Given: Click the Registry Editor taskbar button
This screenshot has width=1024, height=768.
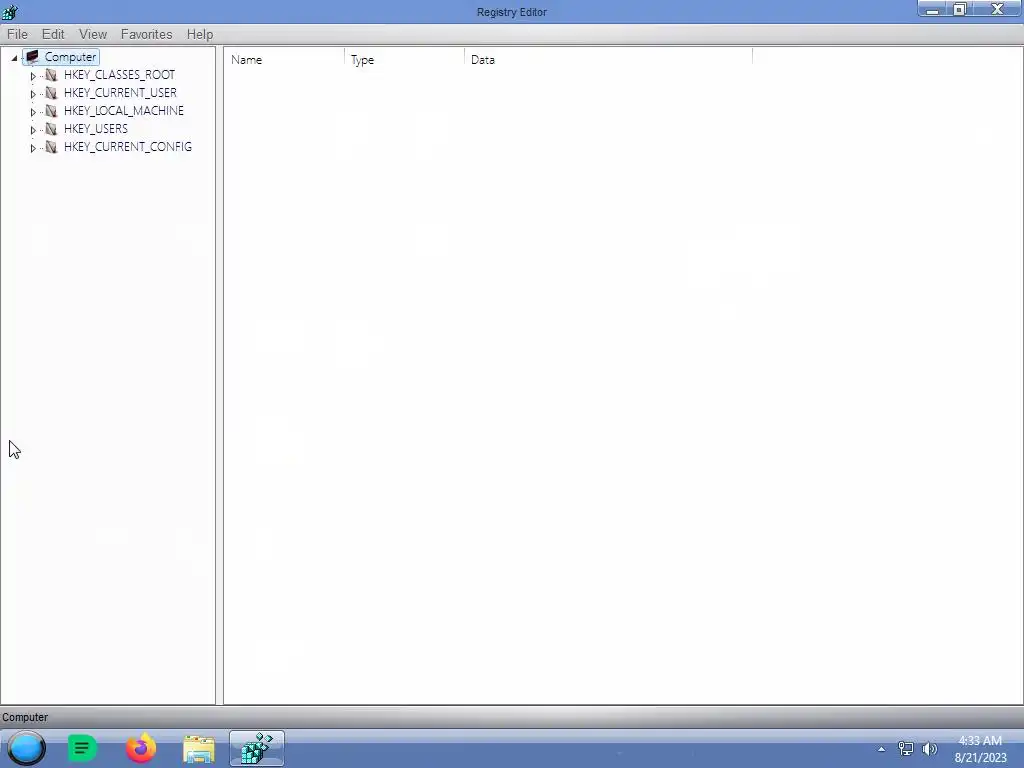Looking at the screenshot, I should 257,748.
